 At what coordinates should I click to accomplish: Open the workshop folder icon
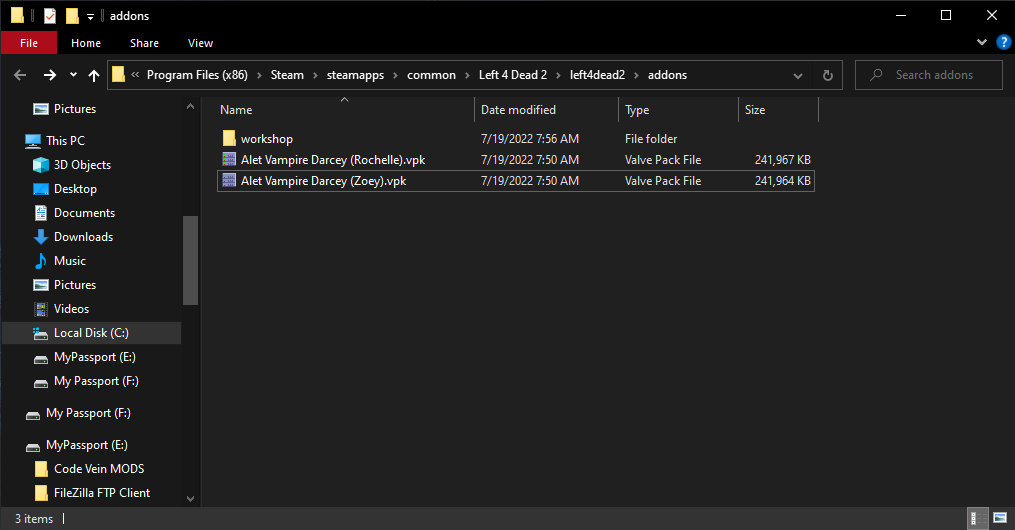[x=229, y=139]
